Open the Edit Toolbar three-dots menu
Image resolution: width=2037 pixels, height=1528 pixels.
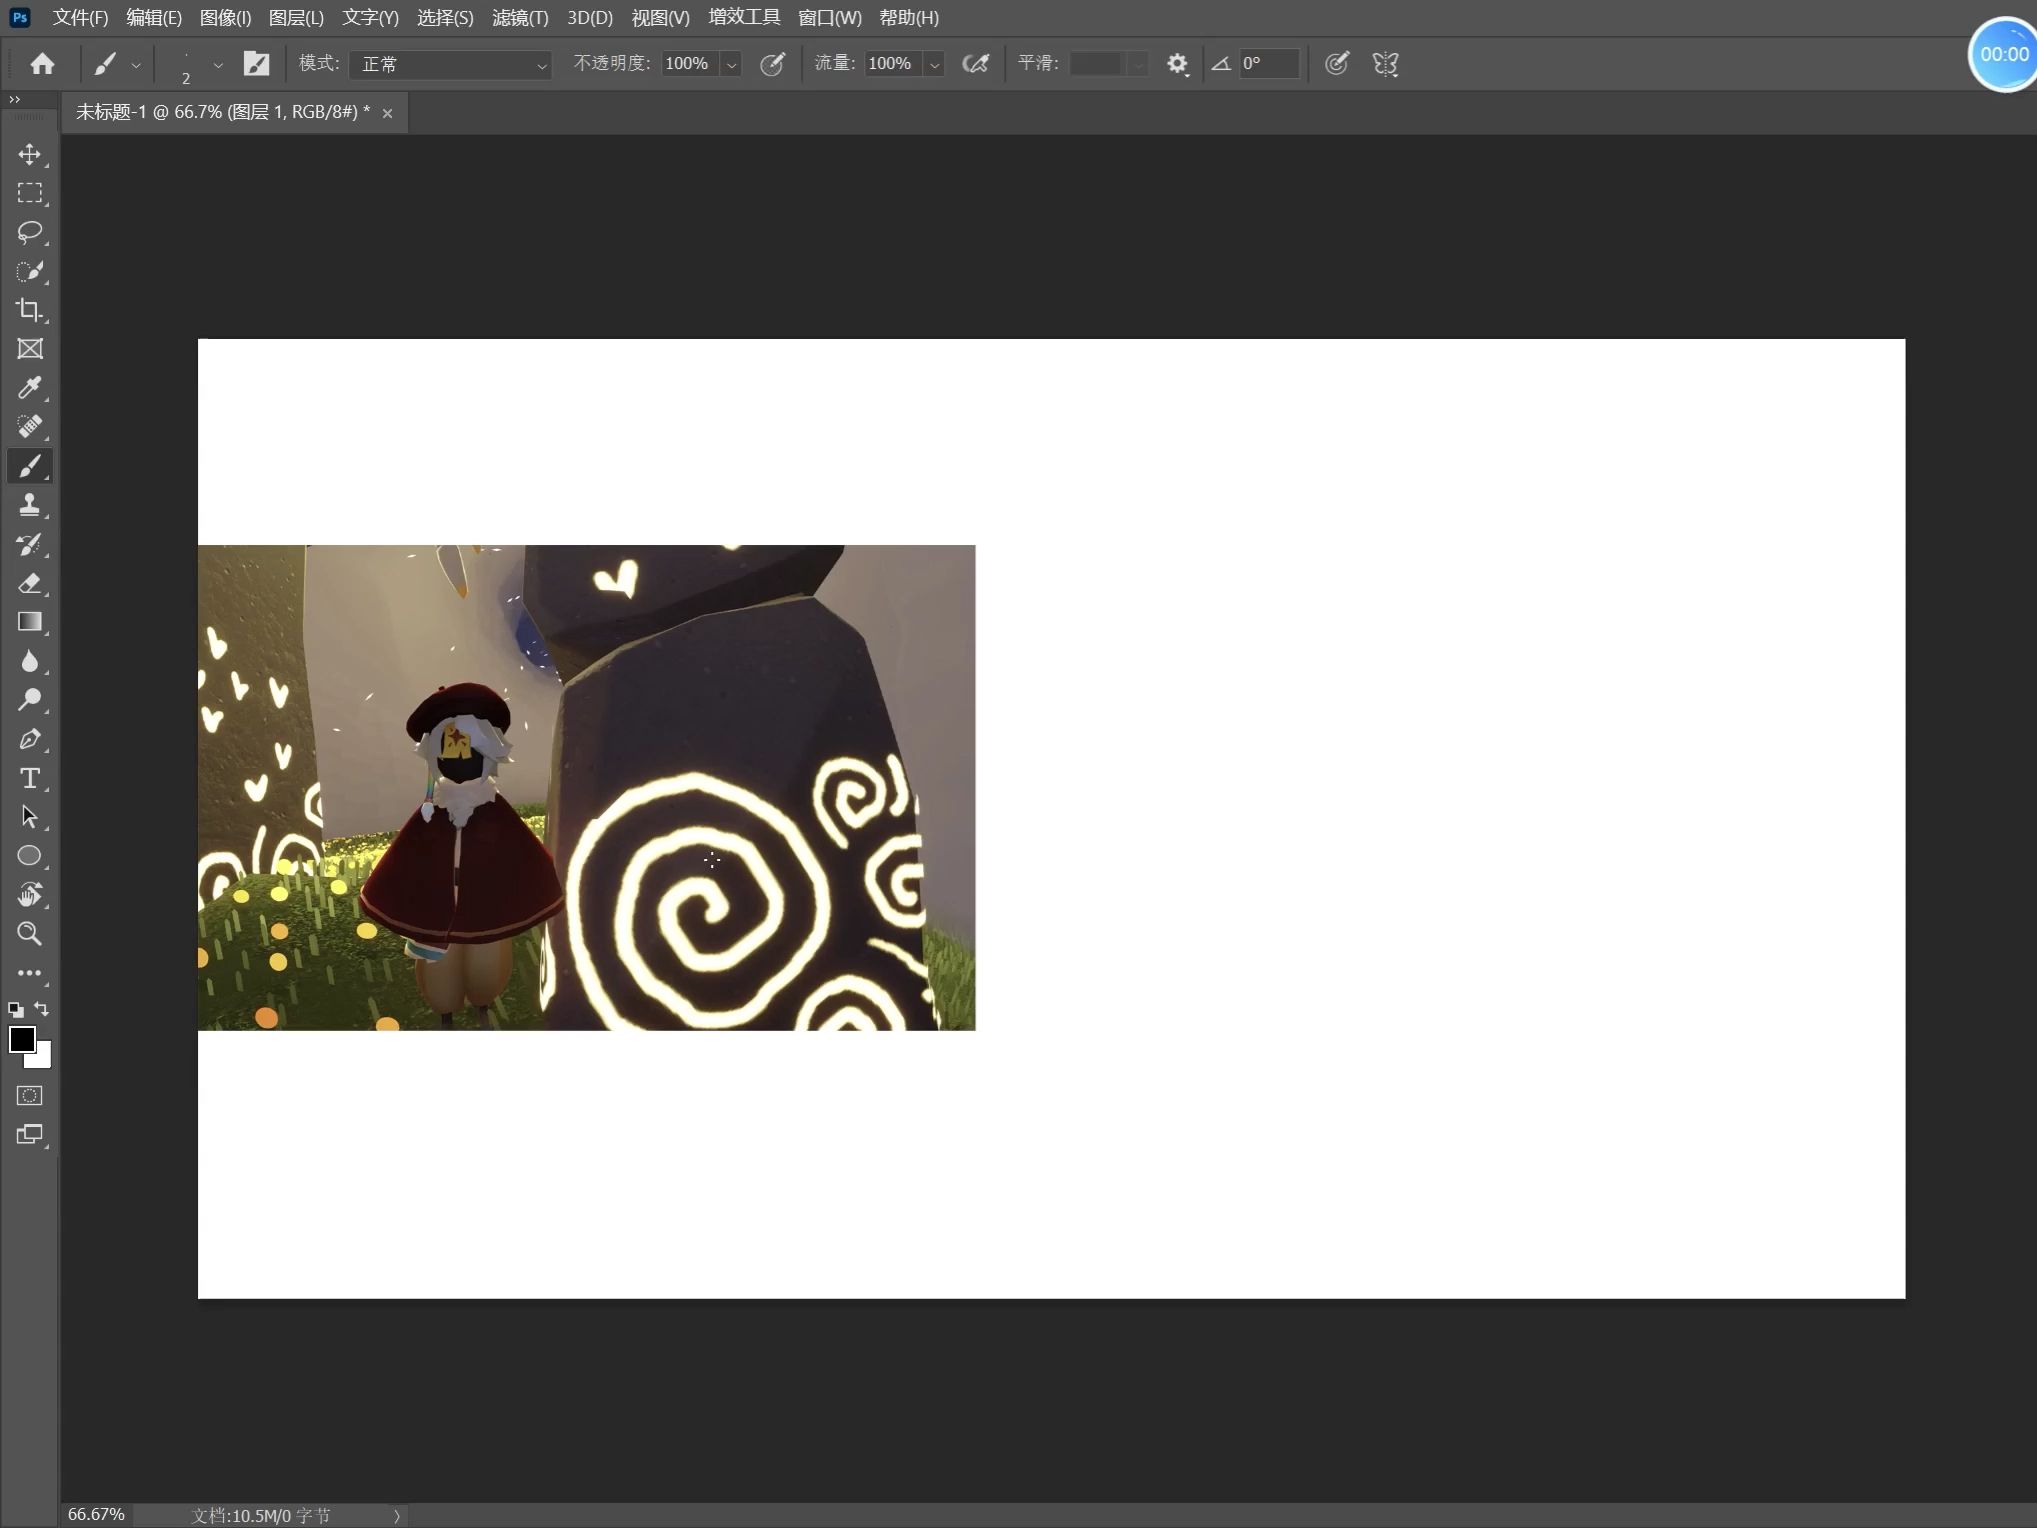tap(30, 973)
